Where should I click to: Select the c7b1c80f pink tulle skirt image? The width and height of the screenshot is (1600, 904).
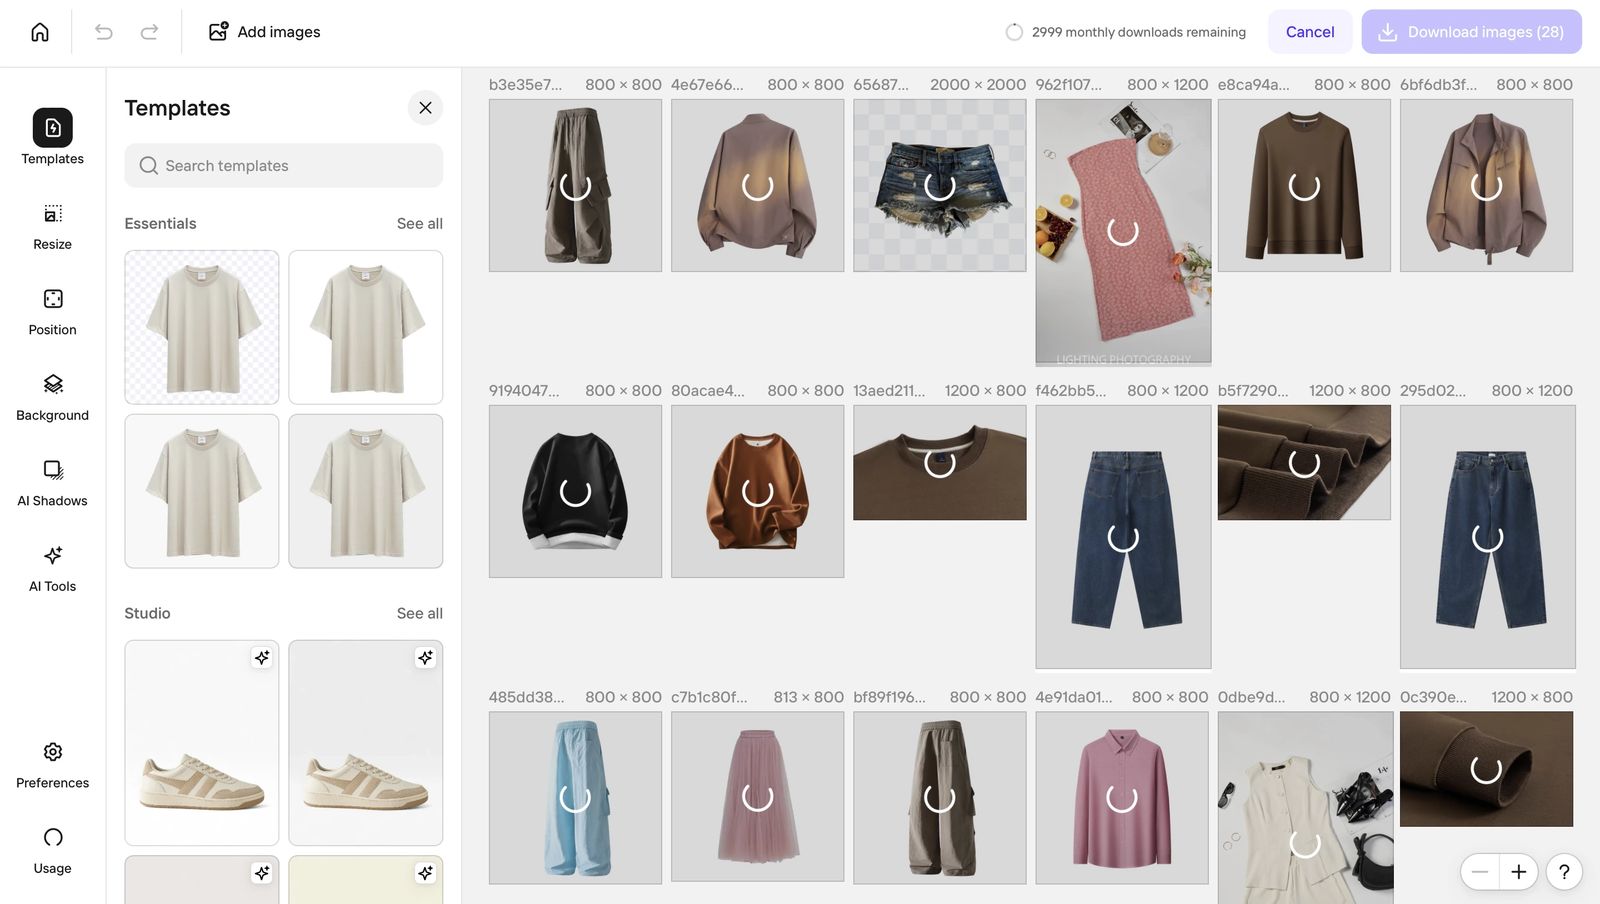(757, 797)
